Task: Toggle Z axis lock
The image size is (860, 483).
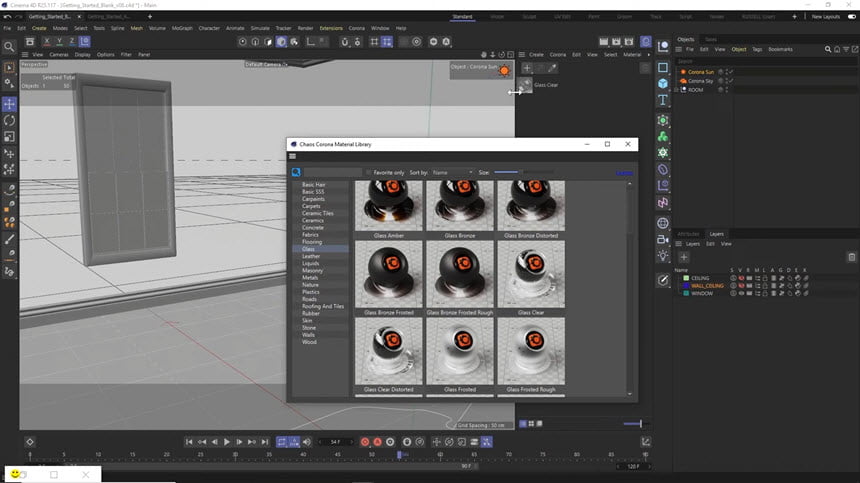Action: 72,42
